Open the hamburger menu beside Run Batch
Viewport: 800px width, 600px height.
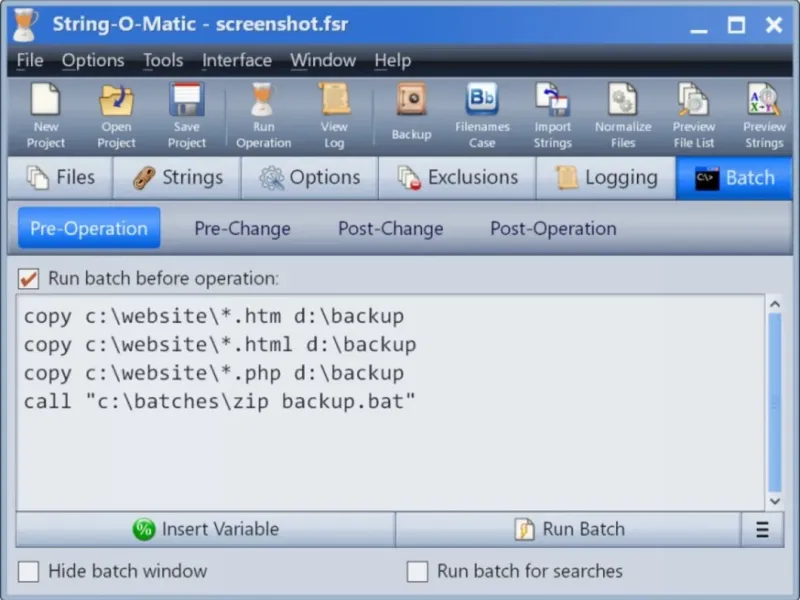[762, 529]
